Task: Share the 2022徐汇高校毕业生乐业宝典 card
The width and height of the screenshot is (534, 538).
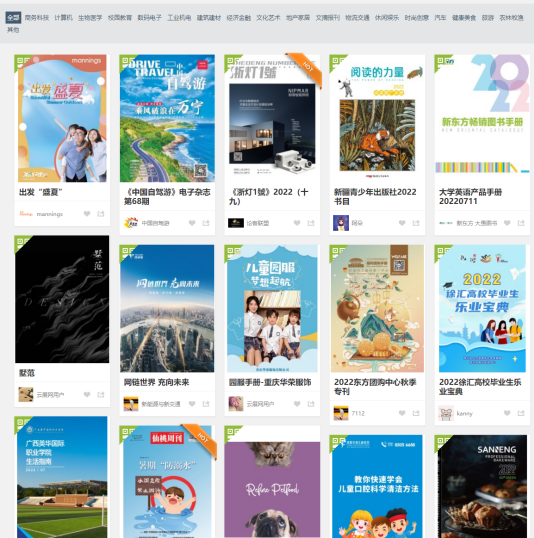Action: [521, 413]
